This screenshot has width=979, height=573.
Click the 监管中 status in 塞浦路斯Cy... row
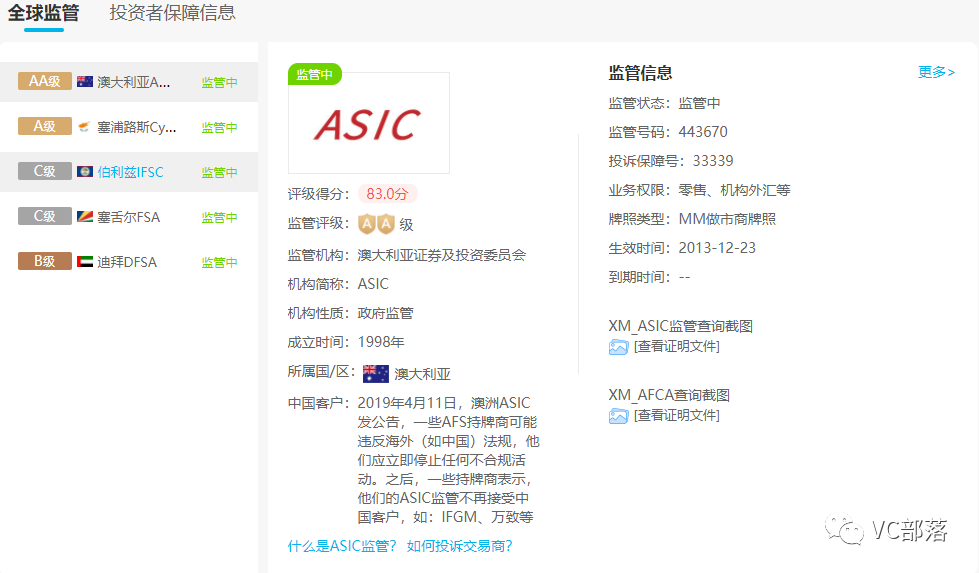pos(219,127)
